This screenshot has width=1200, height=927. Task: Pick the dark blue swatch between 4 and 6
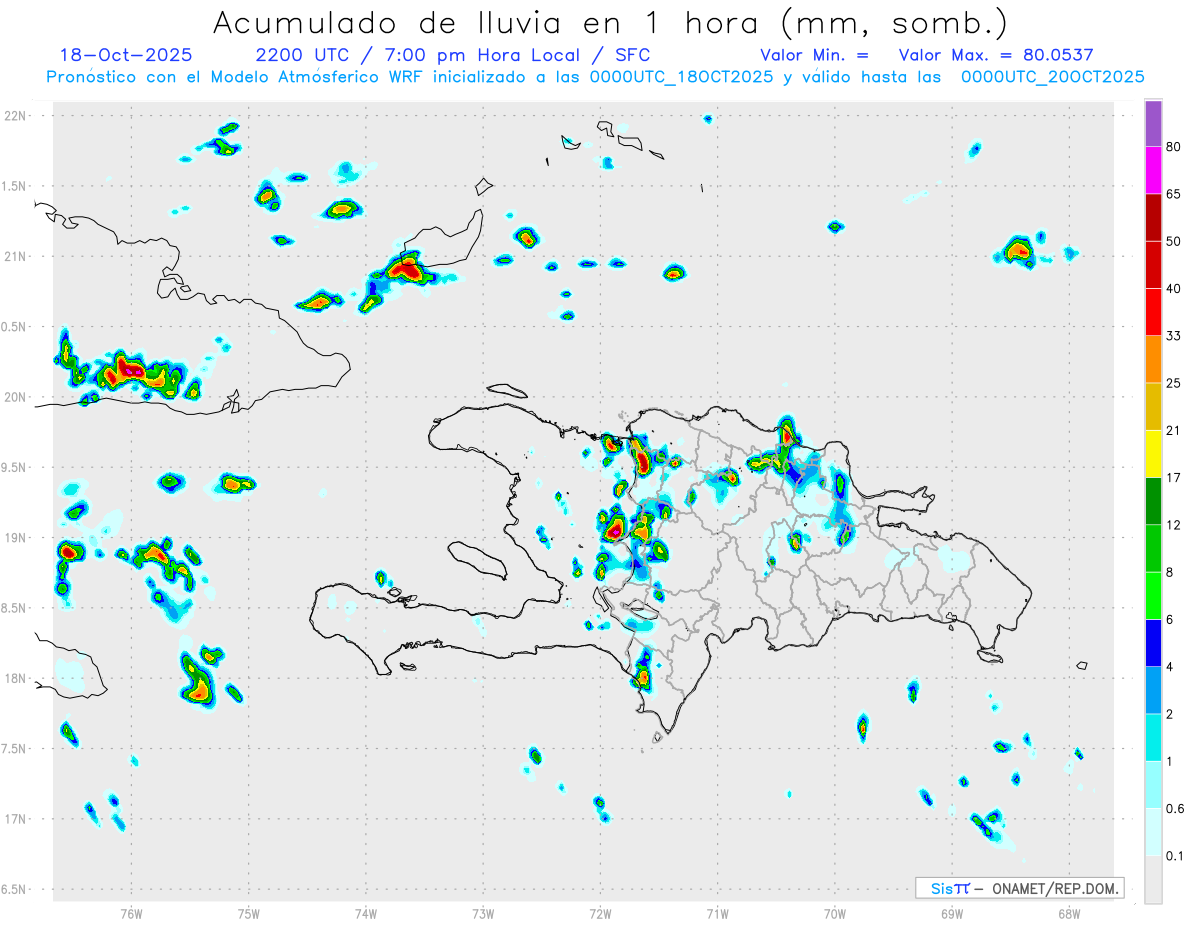pos(1153,643)
